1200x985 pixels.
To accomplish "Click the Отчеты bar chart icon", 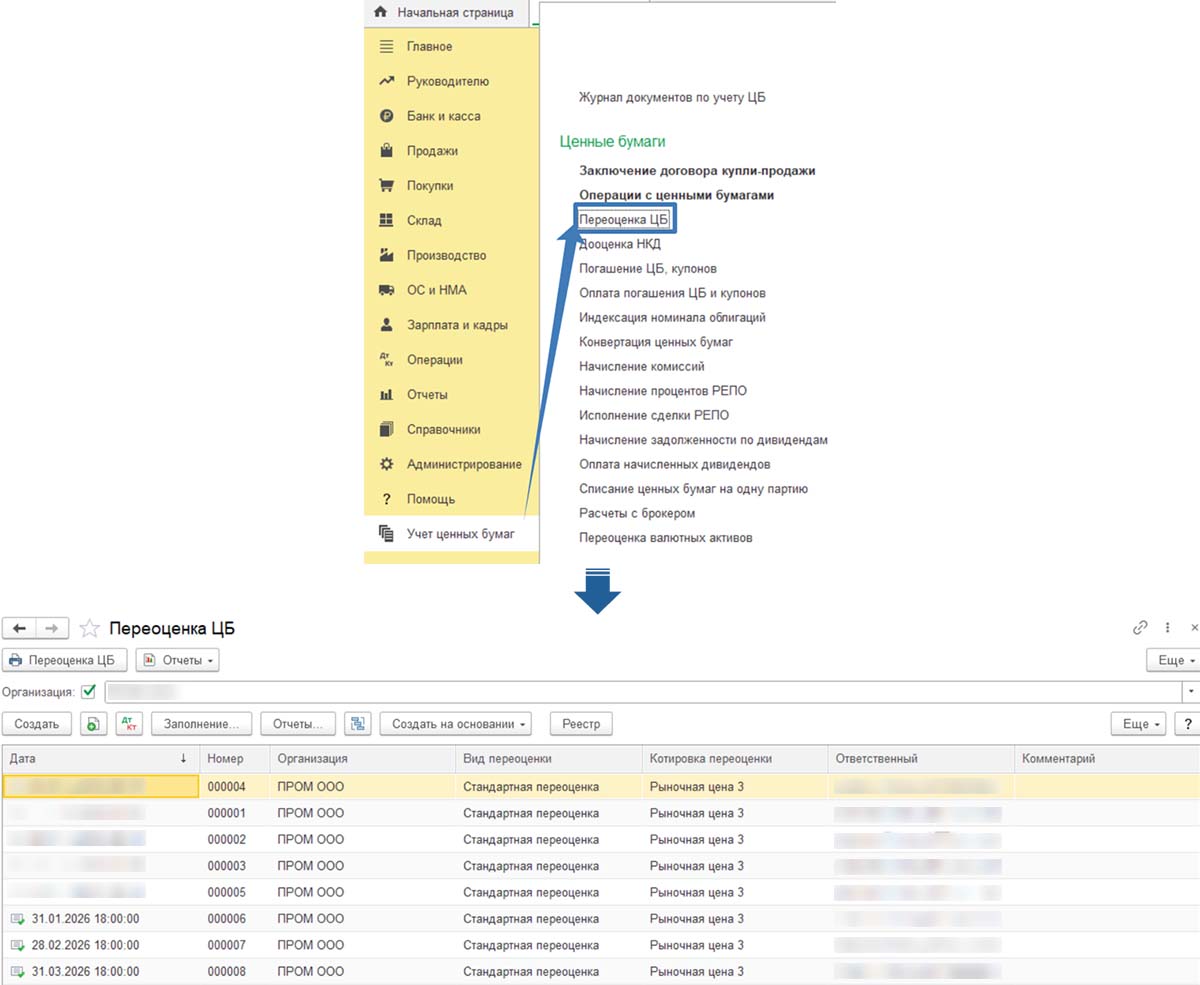I will [x=387, y=395].
